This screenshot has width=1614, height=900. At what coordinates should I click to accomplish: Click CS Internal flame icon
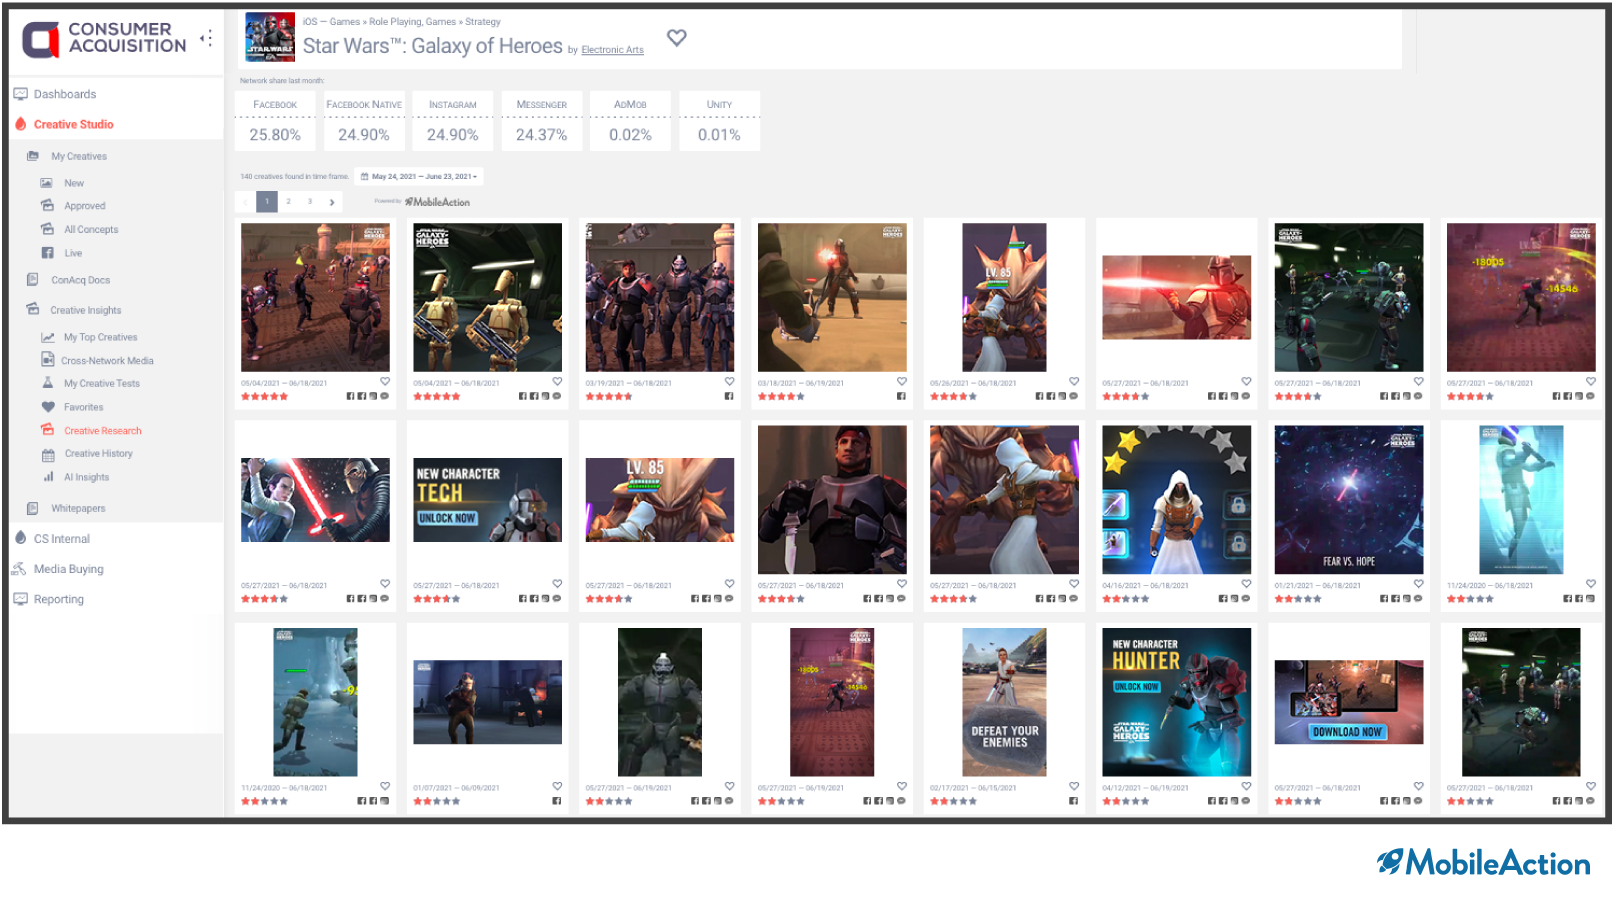(20, 538)
